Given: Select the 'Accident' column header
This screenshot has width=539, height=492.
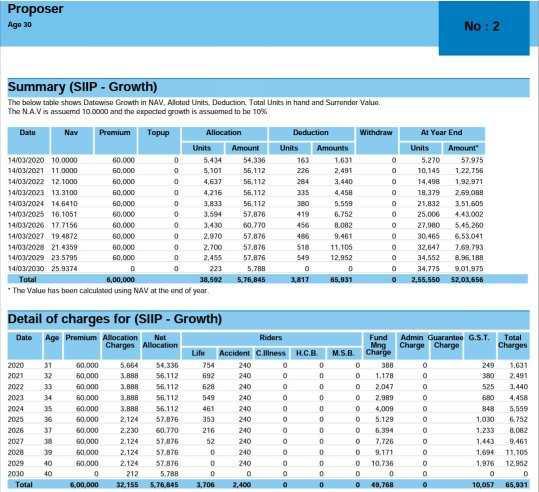Looking at the screenshot, I should coord(234,353).
